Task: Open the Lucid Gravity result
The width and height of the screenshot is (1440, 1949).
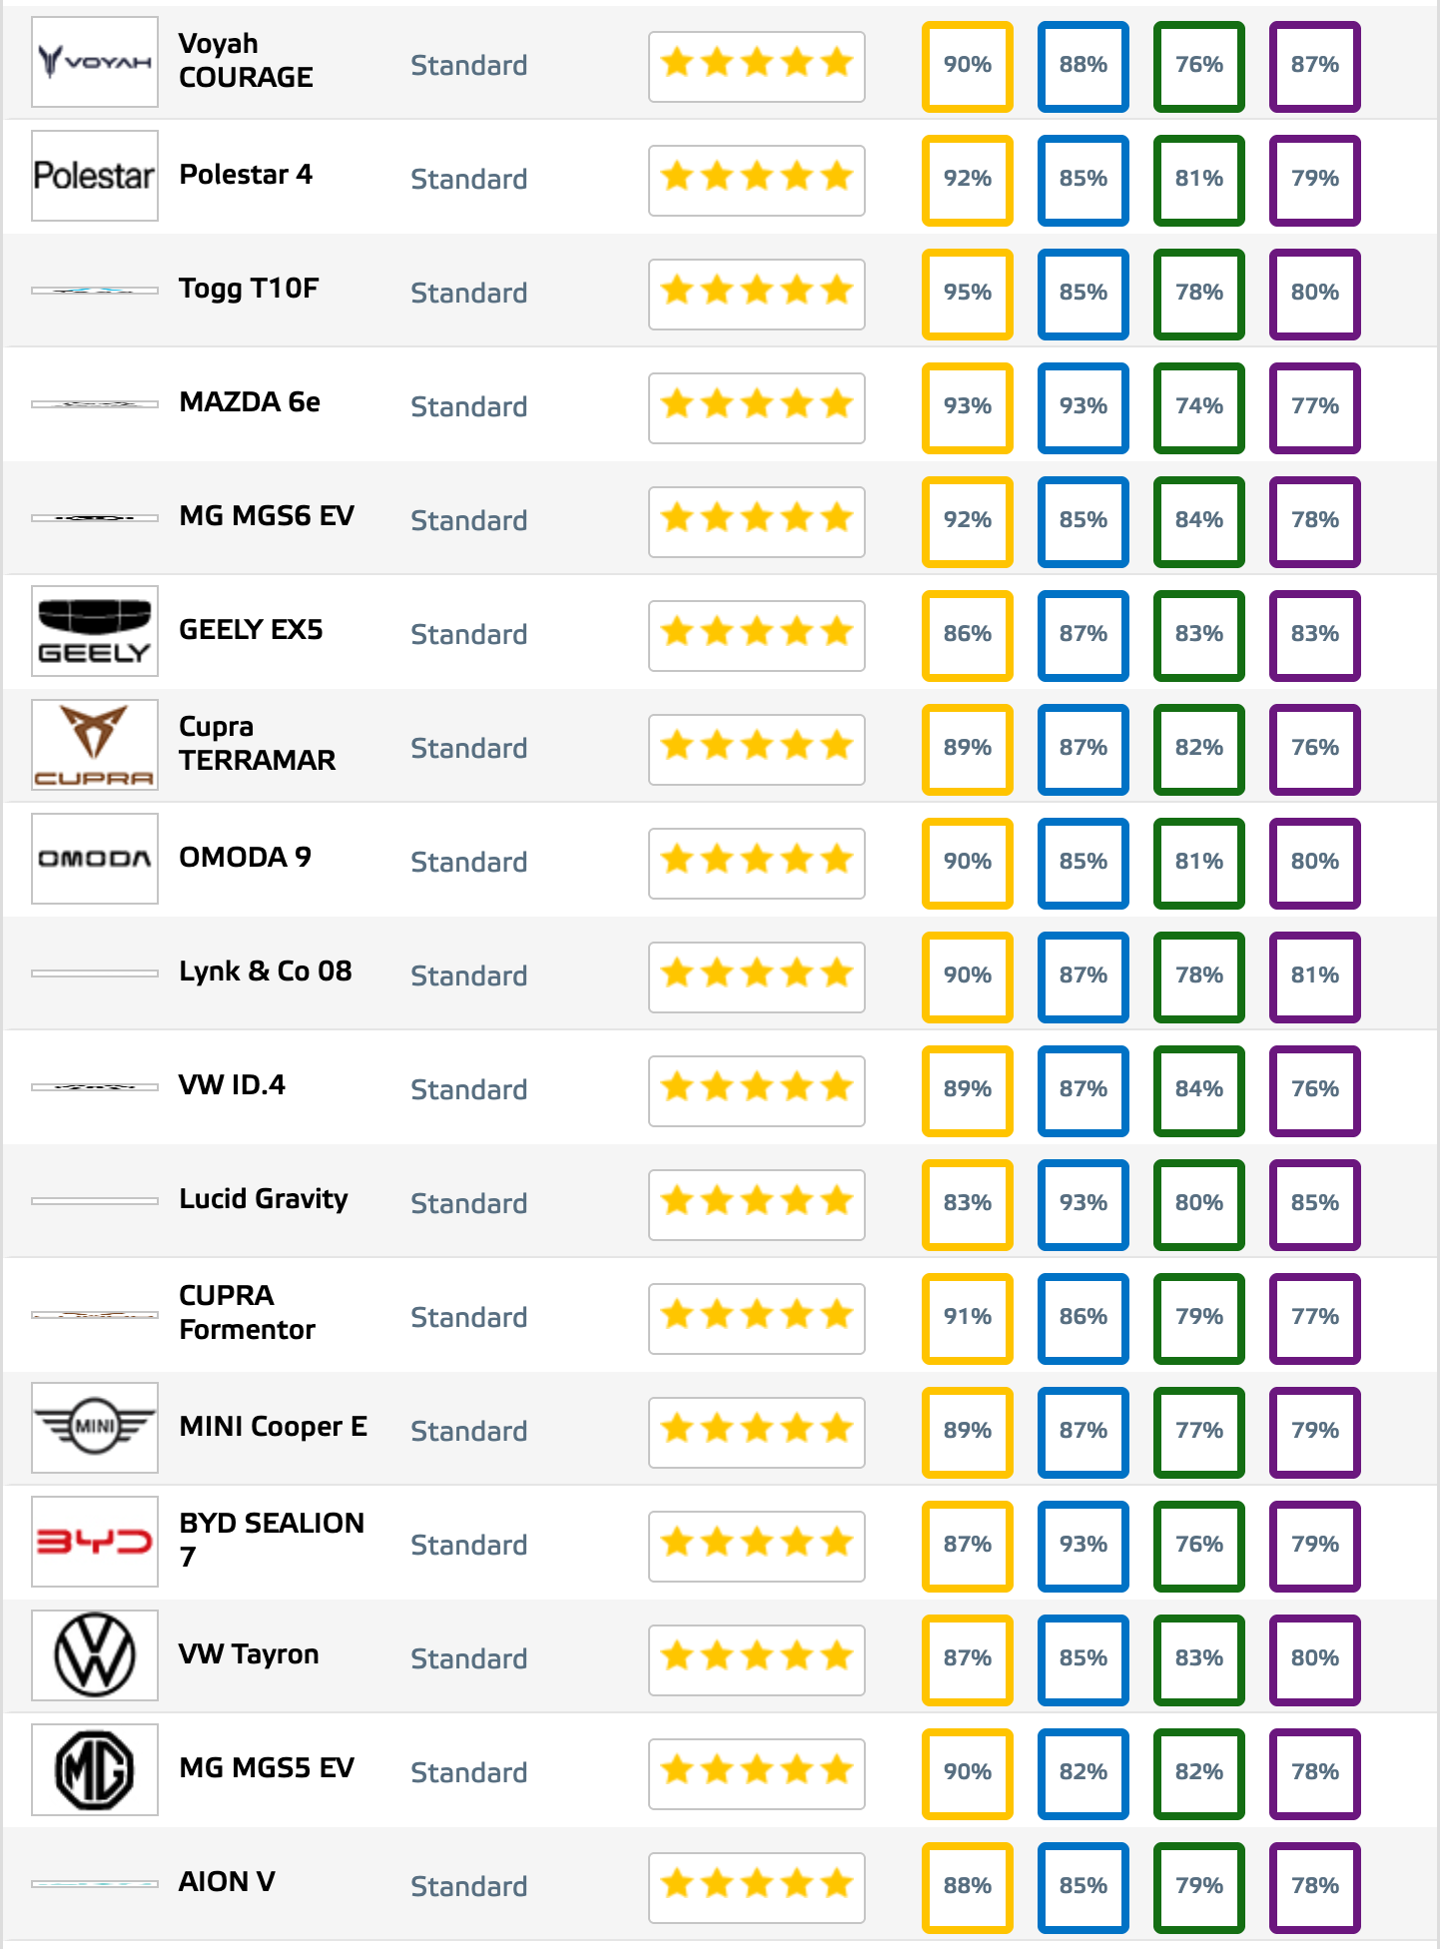Action: click(263, 1199)
